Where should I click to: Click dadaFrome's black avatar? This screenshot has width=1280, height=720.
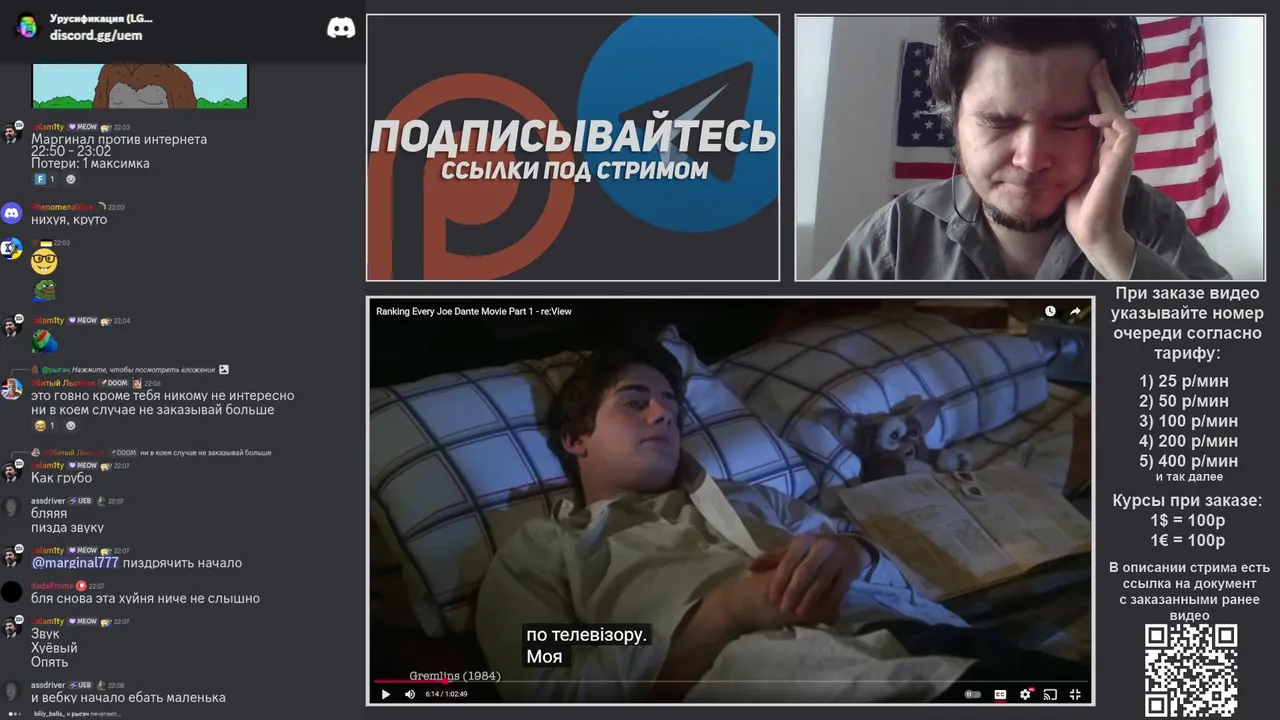[x=11, y=592]
